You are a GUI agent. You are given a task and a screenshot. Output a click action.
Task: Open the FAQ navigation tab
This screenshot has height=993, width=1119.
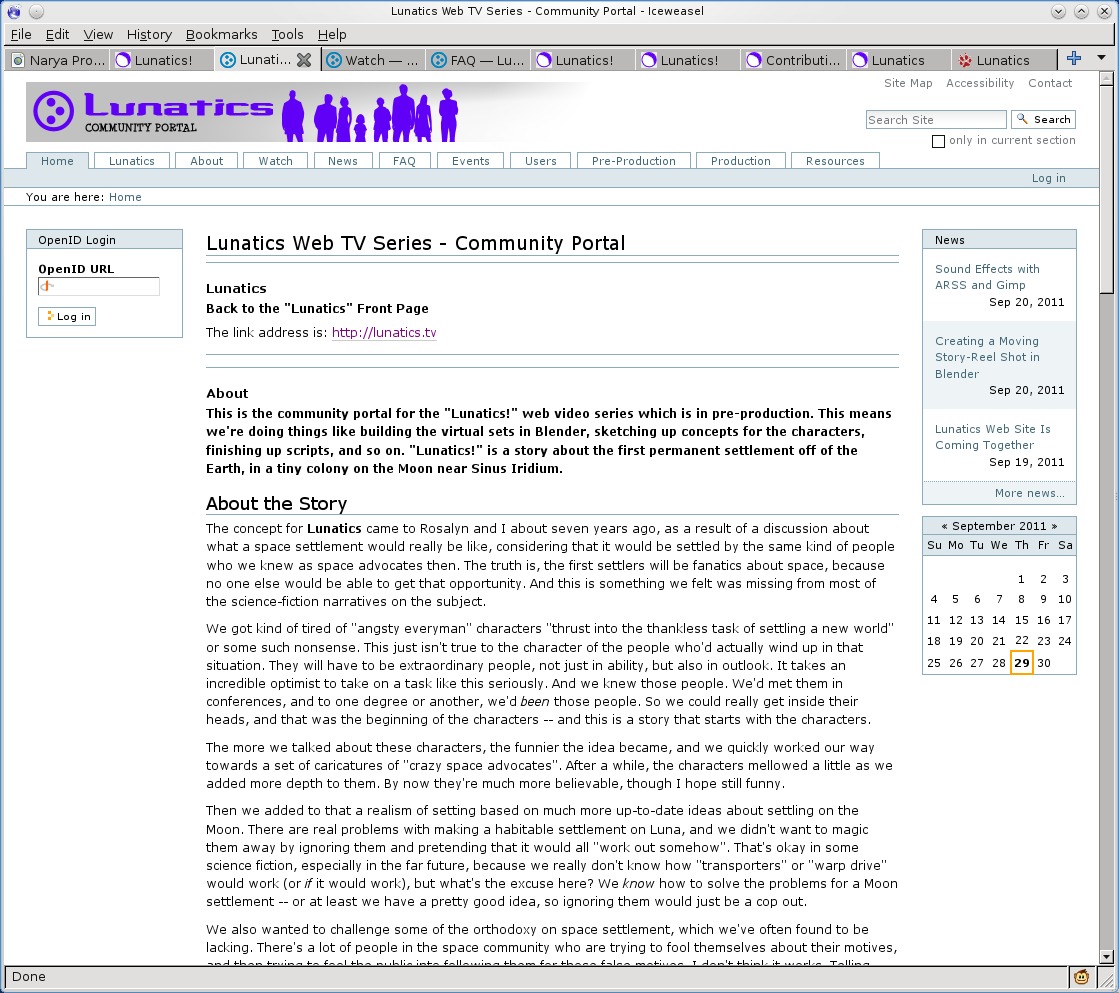coord(404,161)
